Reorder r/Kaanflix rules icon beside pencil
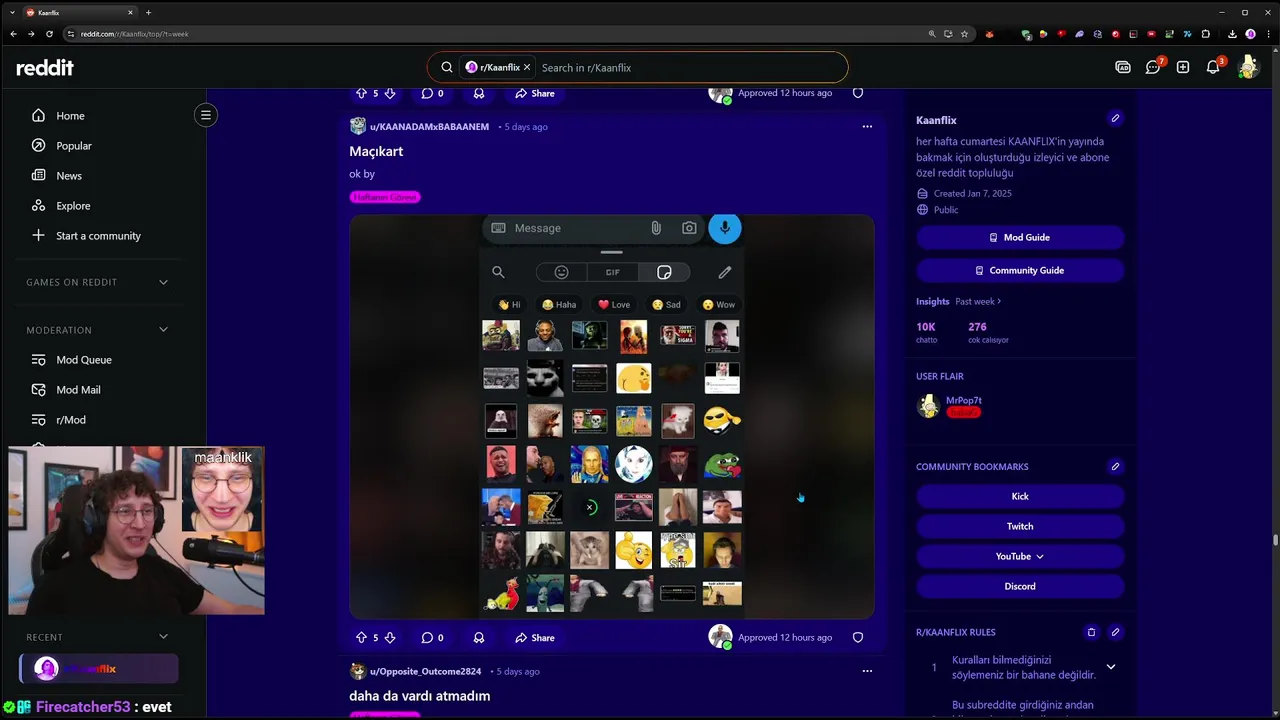Viewport: 1280px width, 720px height. pos(1091,632)
